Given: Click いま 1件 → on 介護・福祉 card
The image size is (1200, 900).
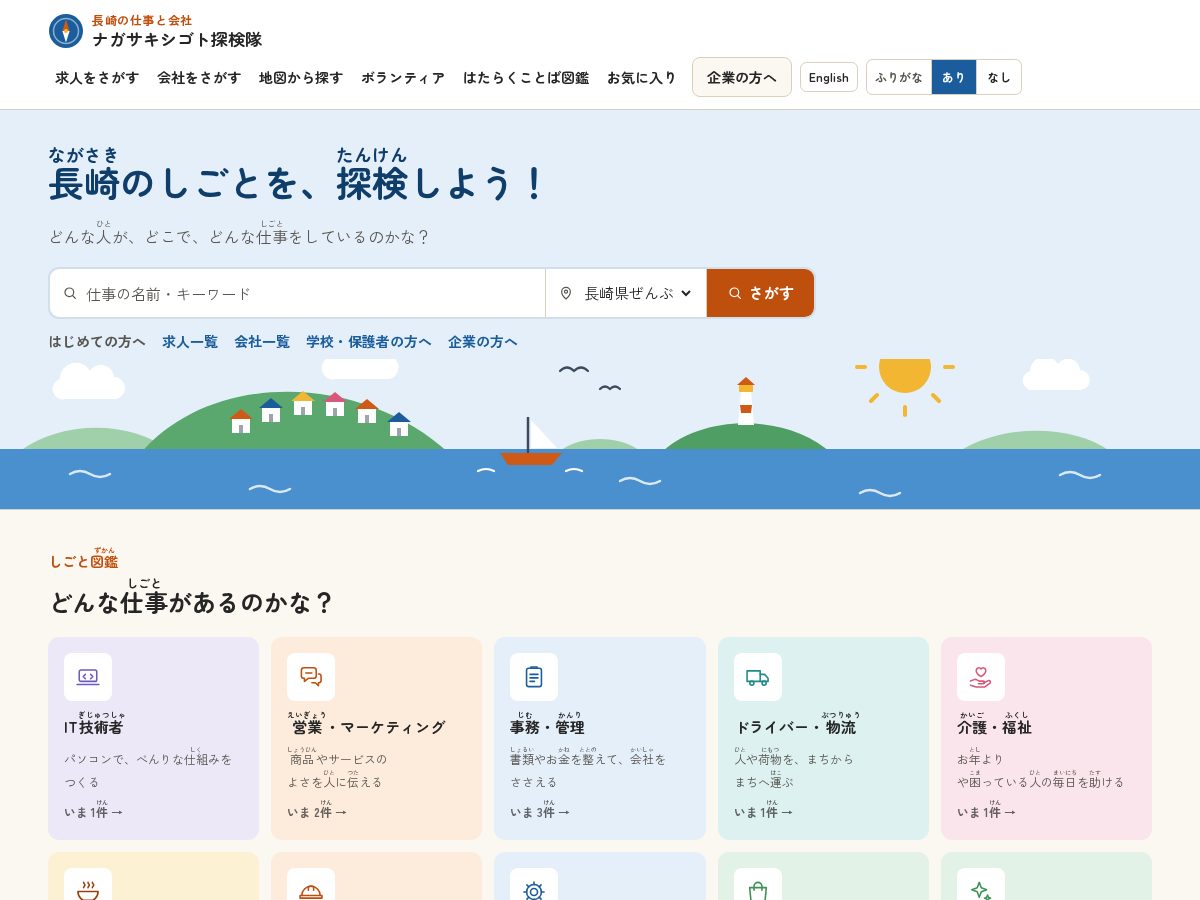Looking at the screenshot, I should pos(986,811).
